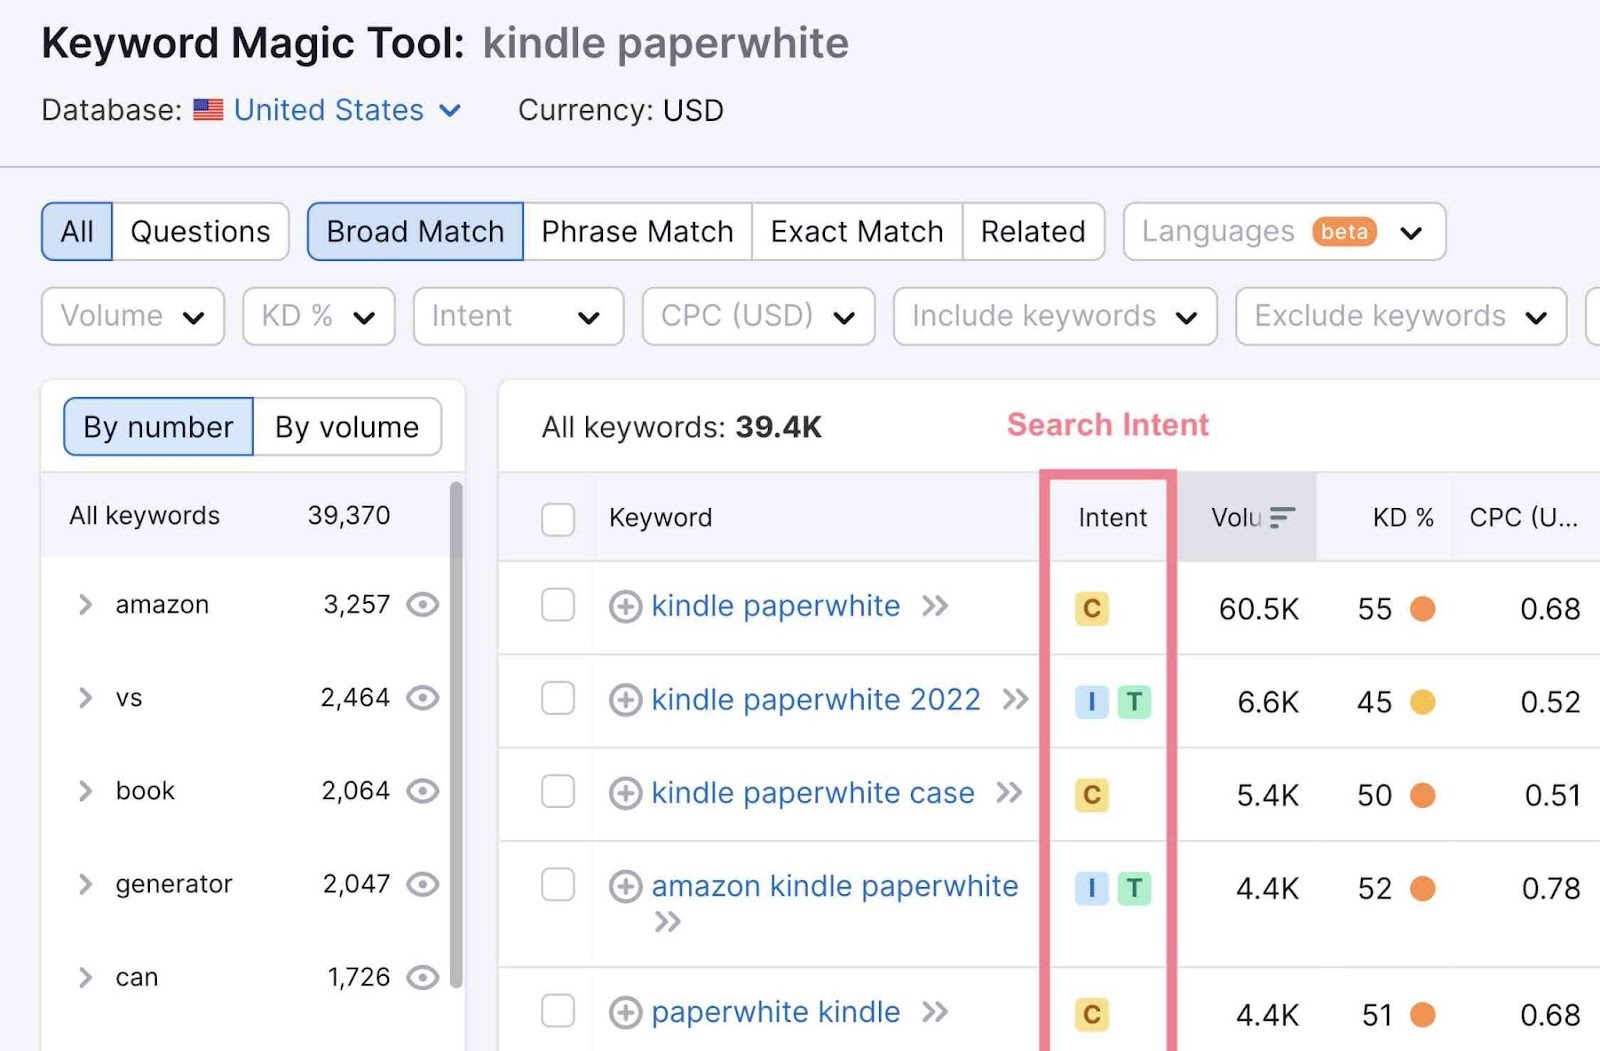This screenshot has width=1600, height=1051.
Task: Click the orange KD dot for kindle paperwhite case
Action: (x=1424, y=795)
